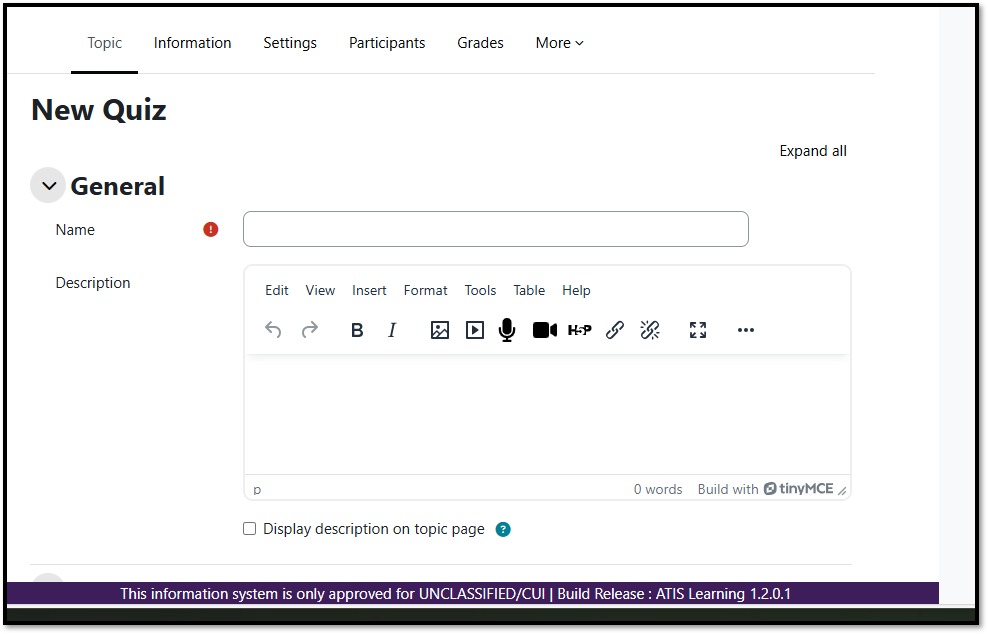This screenshot has width=988, height=634.
Task: Open the multimedia insert icon
Action: pos(475,330)
